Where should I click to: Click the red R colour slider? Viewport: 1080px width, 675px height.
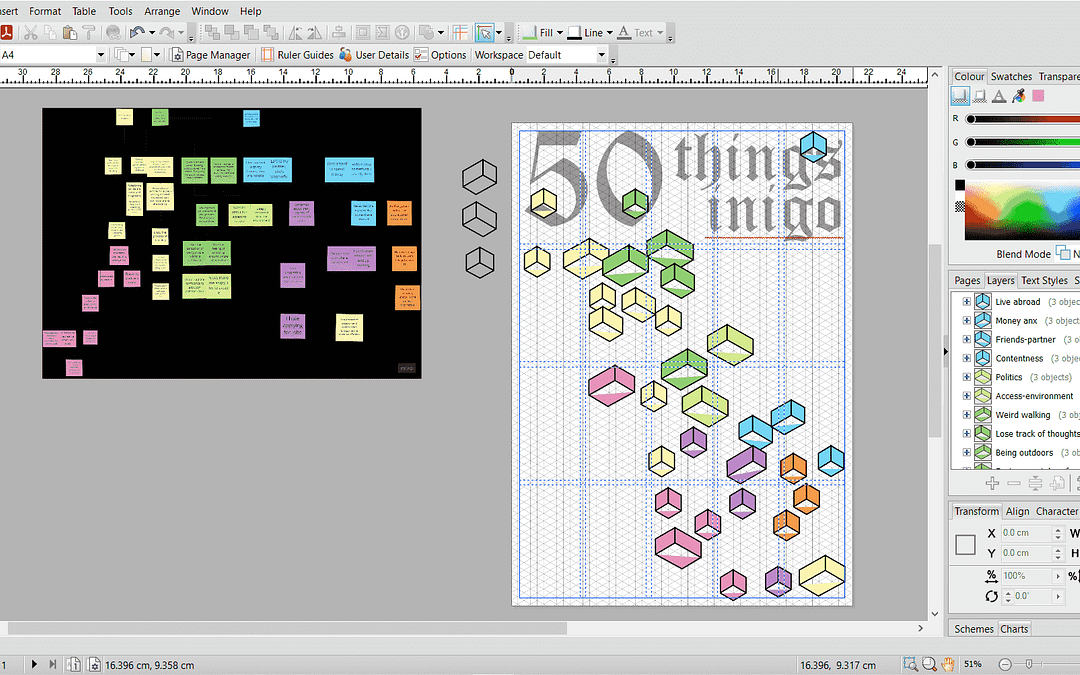pos(1020,119)
